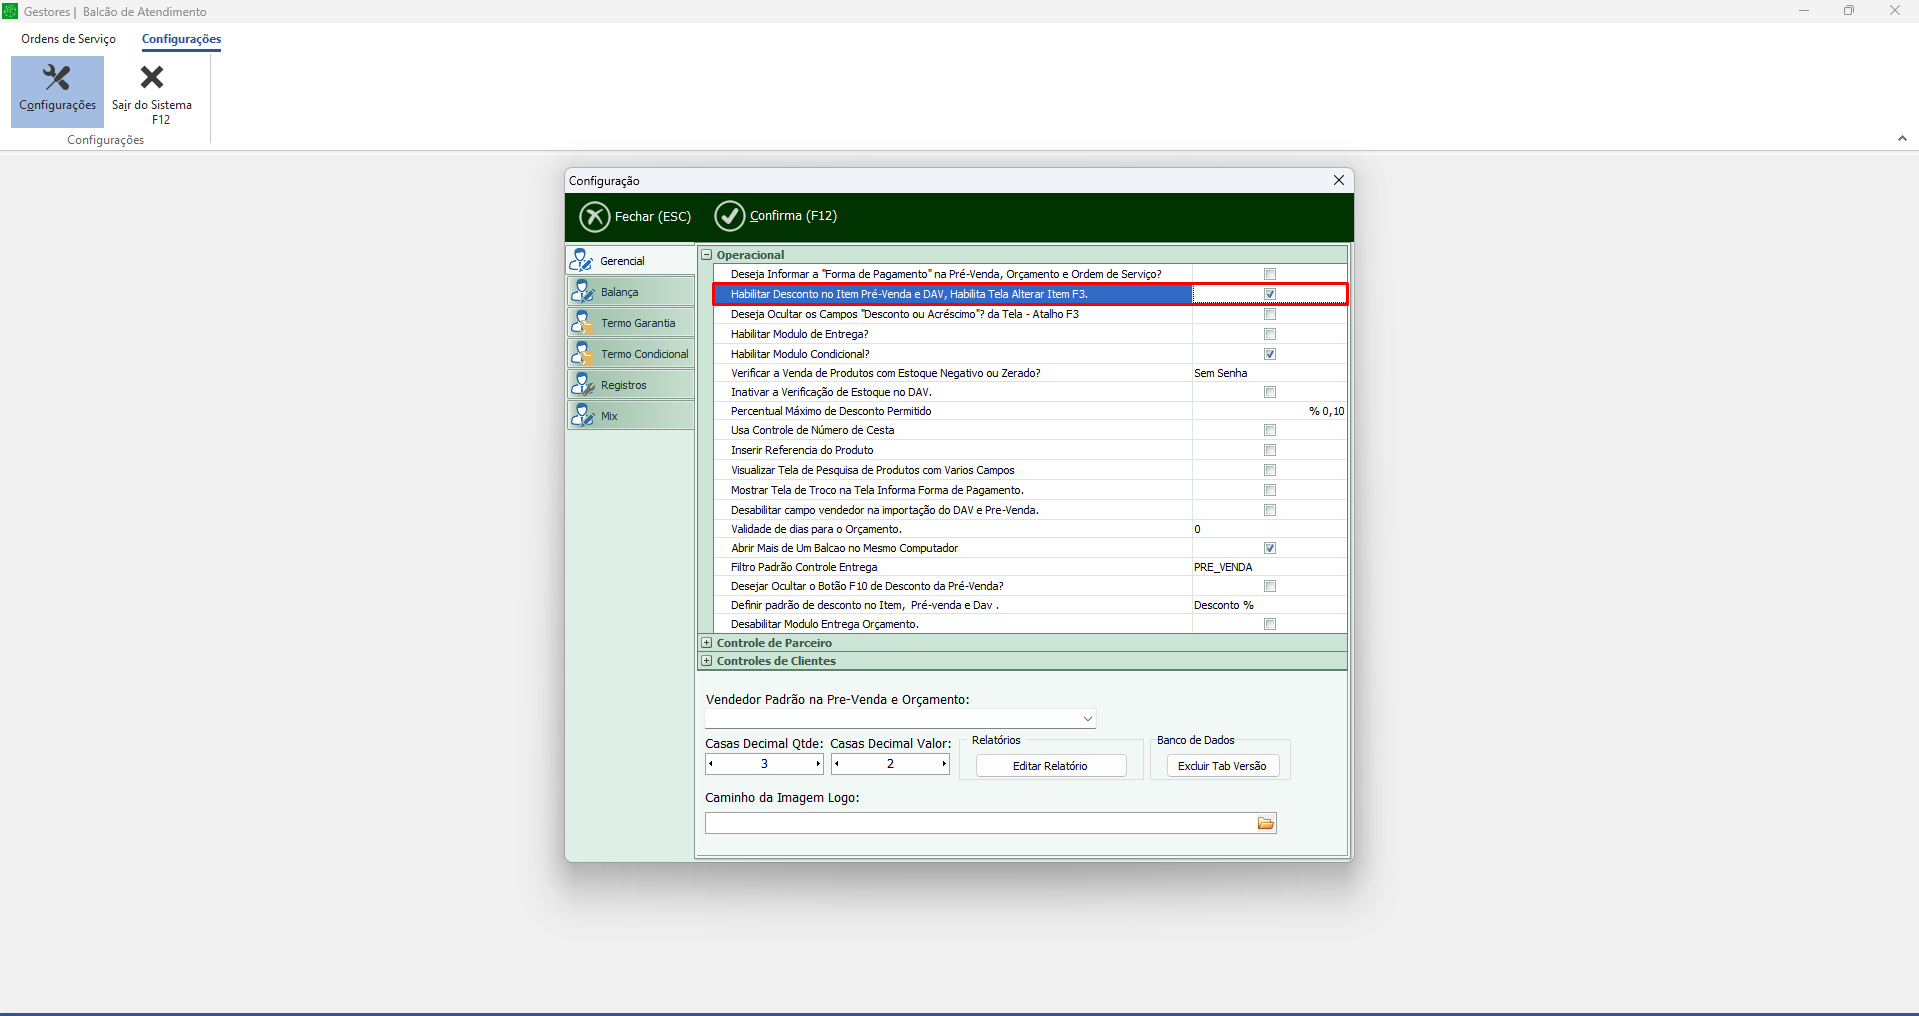Switch to the Ordens de Serviço tab
The height and width of the screenshot is (1016, 1919).
point(68,39)
